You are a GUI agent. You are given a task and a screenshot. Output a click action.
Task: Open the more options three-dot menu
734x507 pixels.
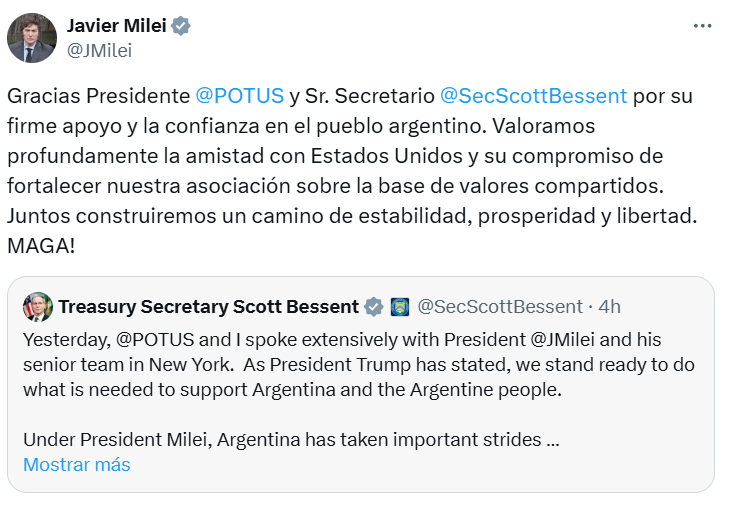point(704,25)
